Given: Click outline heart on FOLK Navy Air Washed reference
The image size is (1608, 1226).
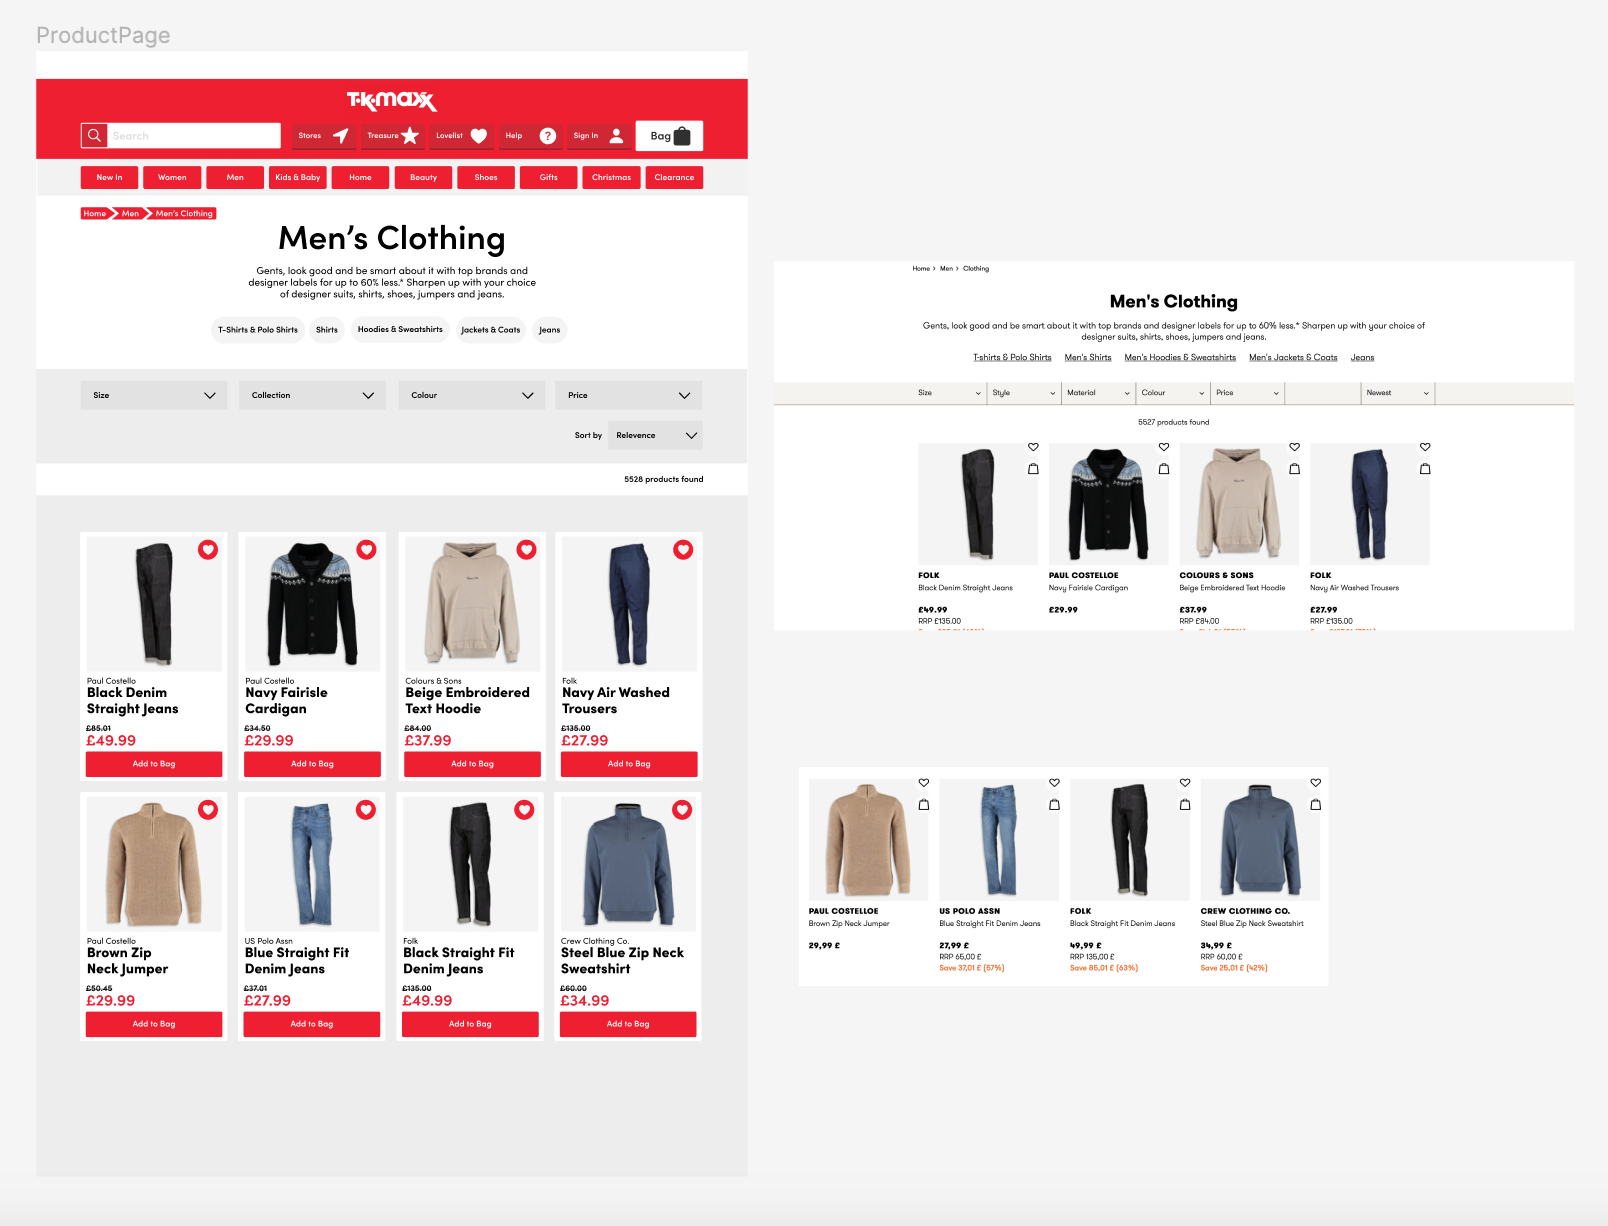Looking at the screenshot, I should coord(1425,447).
